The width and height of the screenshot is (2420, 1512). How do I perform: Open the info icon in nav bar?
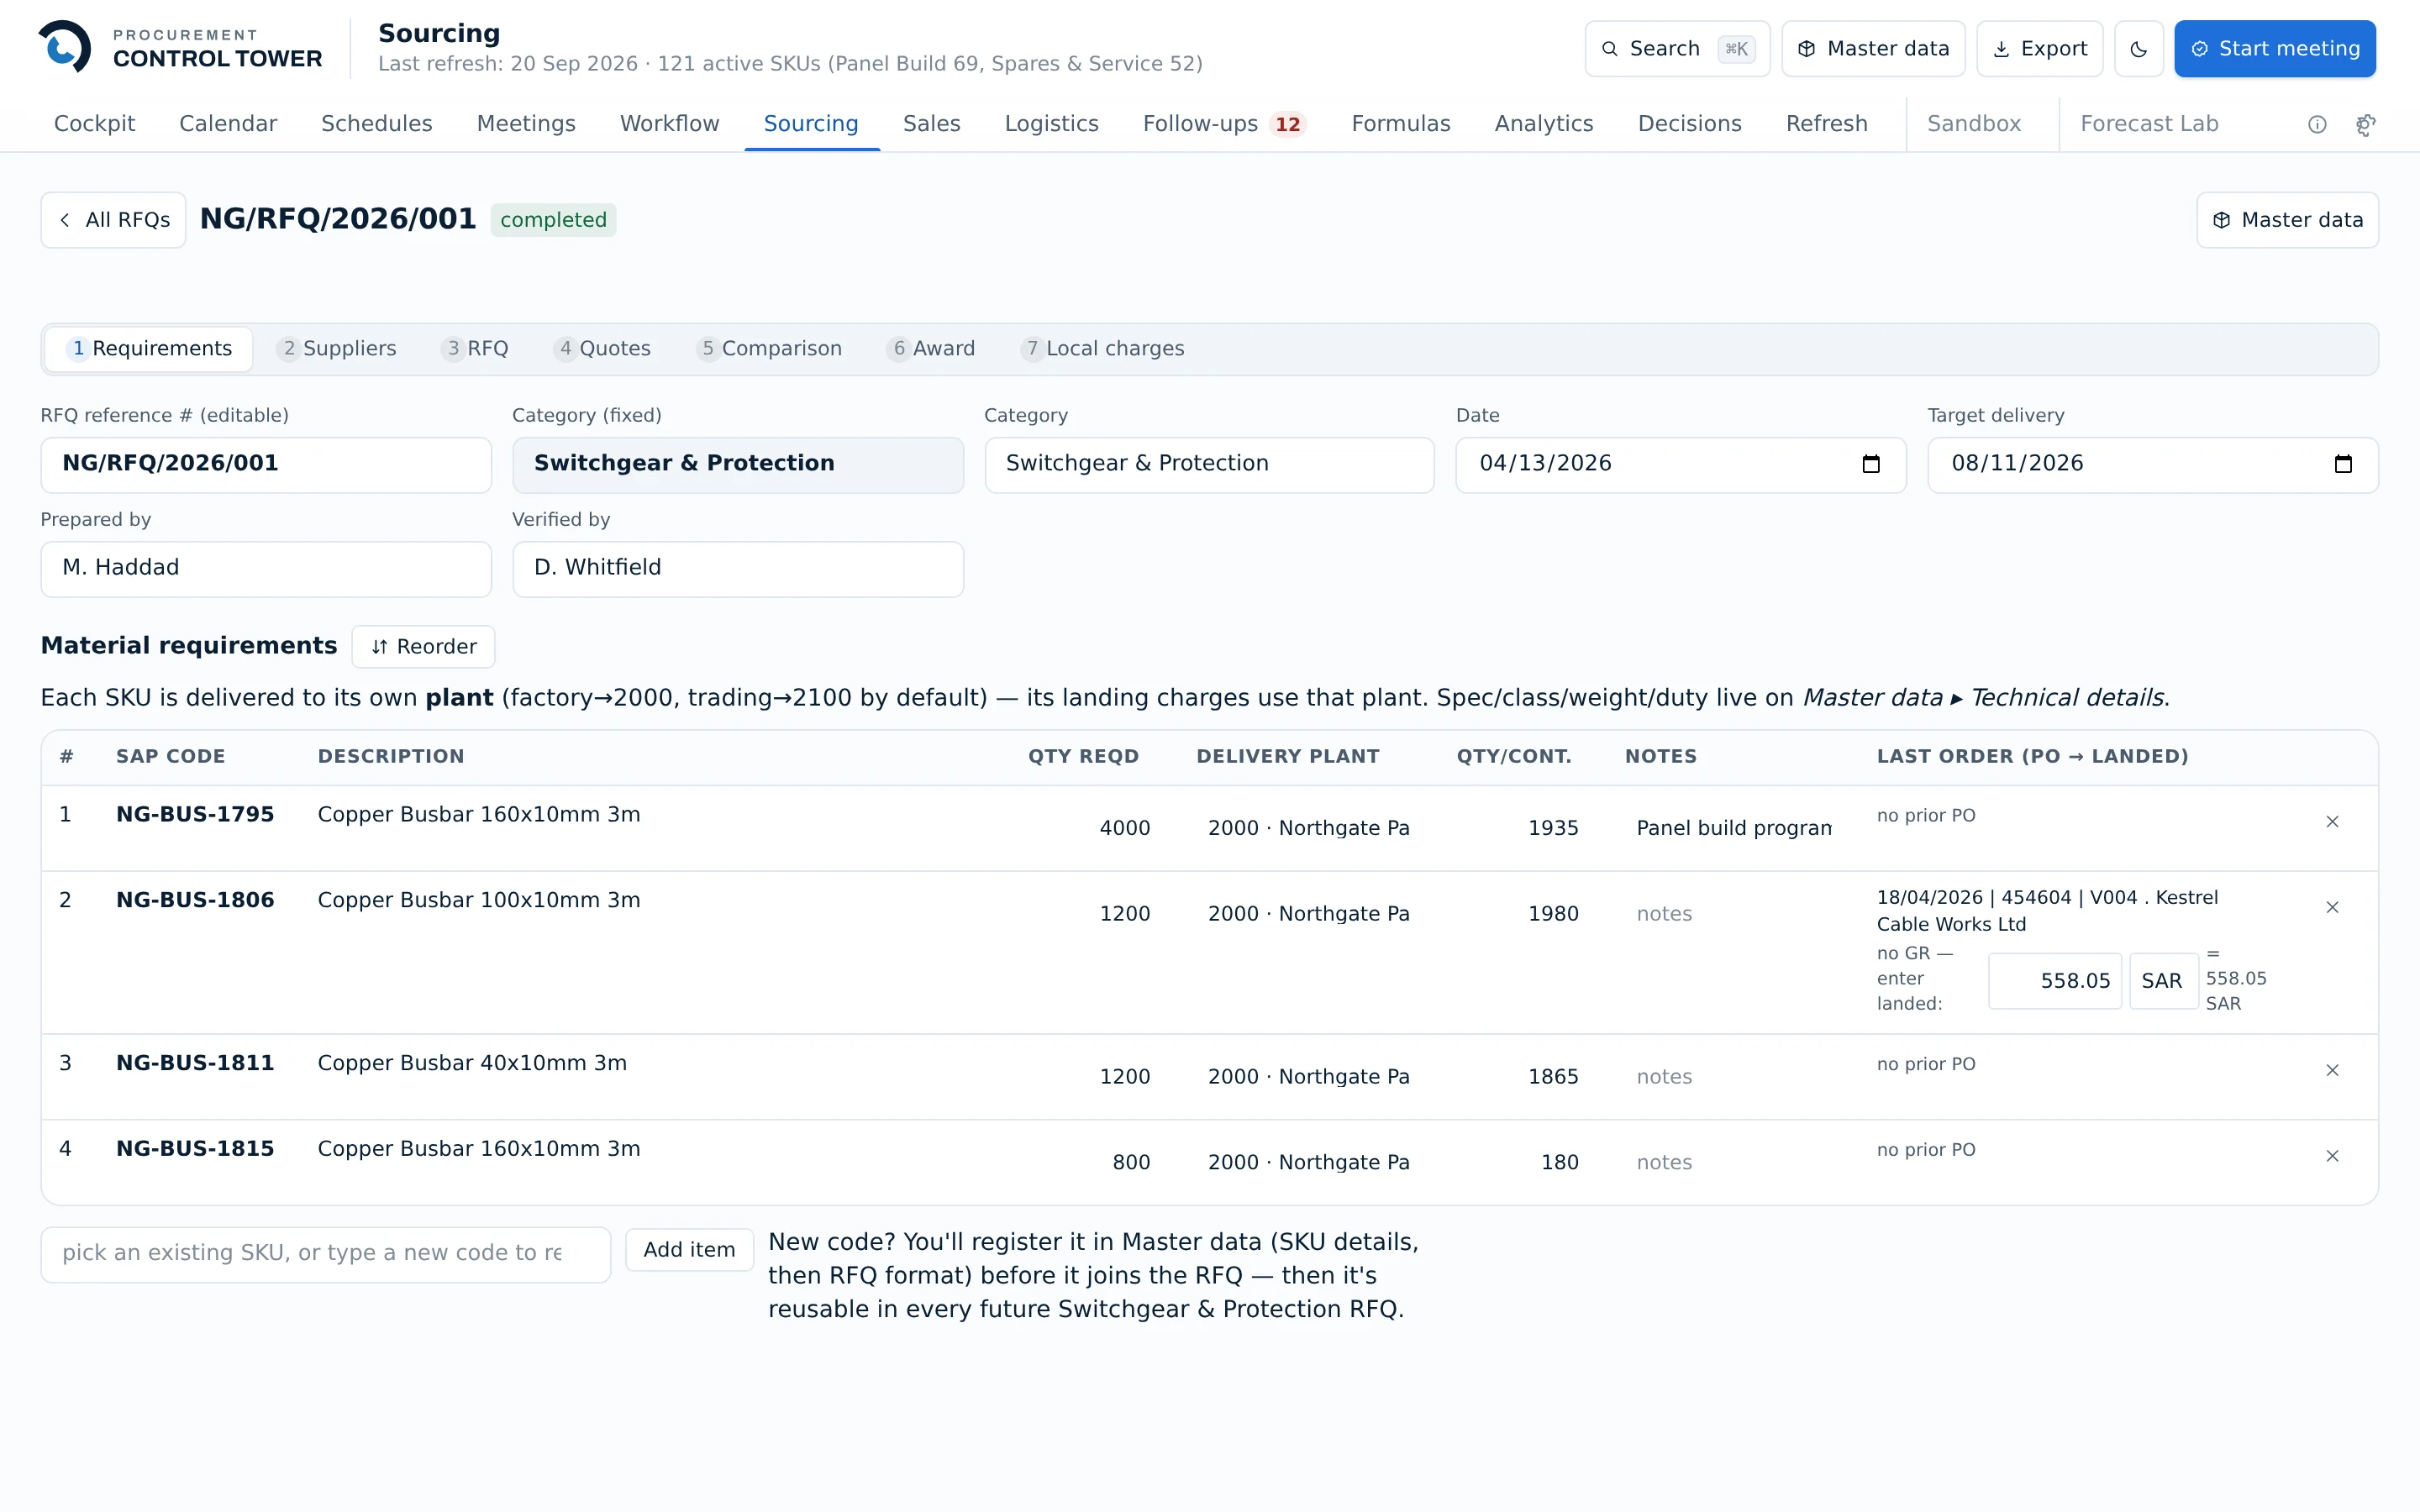(2317, 124)
